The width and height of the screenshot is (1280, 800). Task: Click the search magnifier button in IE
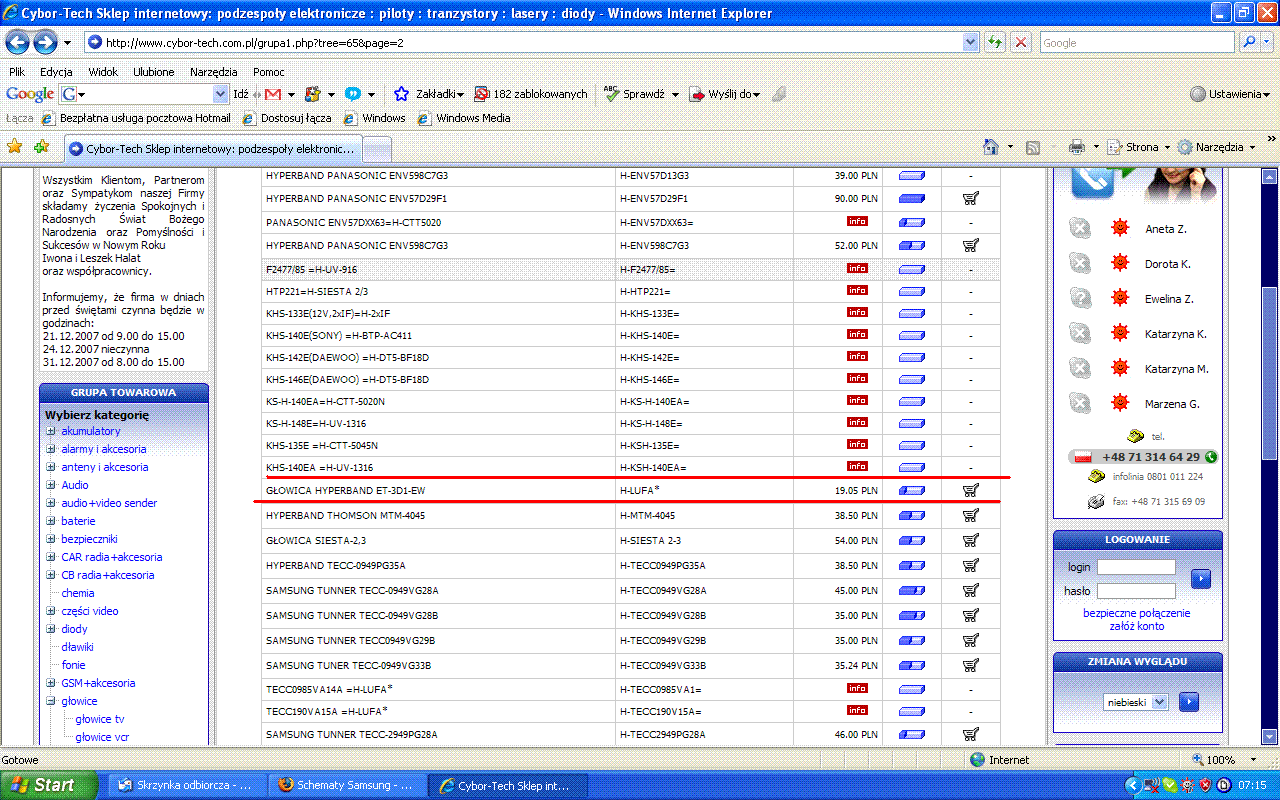pos(1249,43)
